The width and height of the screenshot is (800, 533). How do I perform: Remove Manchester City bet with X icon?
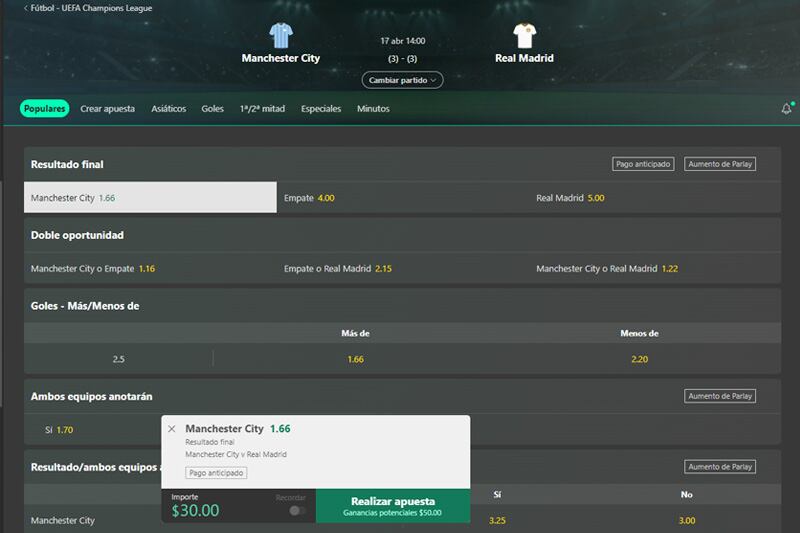coord(172,429)
